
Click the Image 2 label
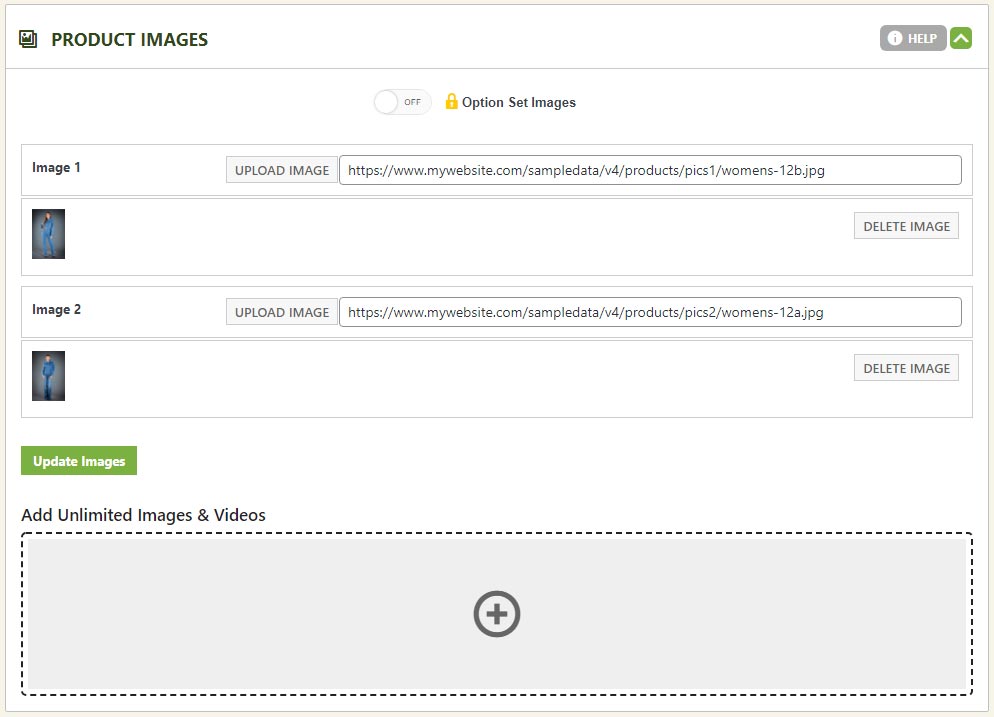pos(57,310)
